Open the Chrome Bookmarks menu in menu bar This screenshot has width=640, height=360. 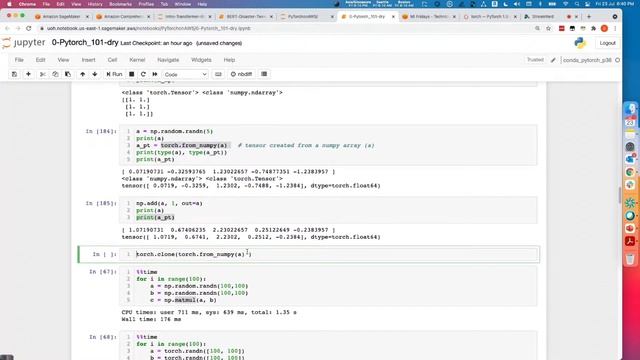coord(120,4)
